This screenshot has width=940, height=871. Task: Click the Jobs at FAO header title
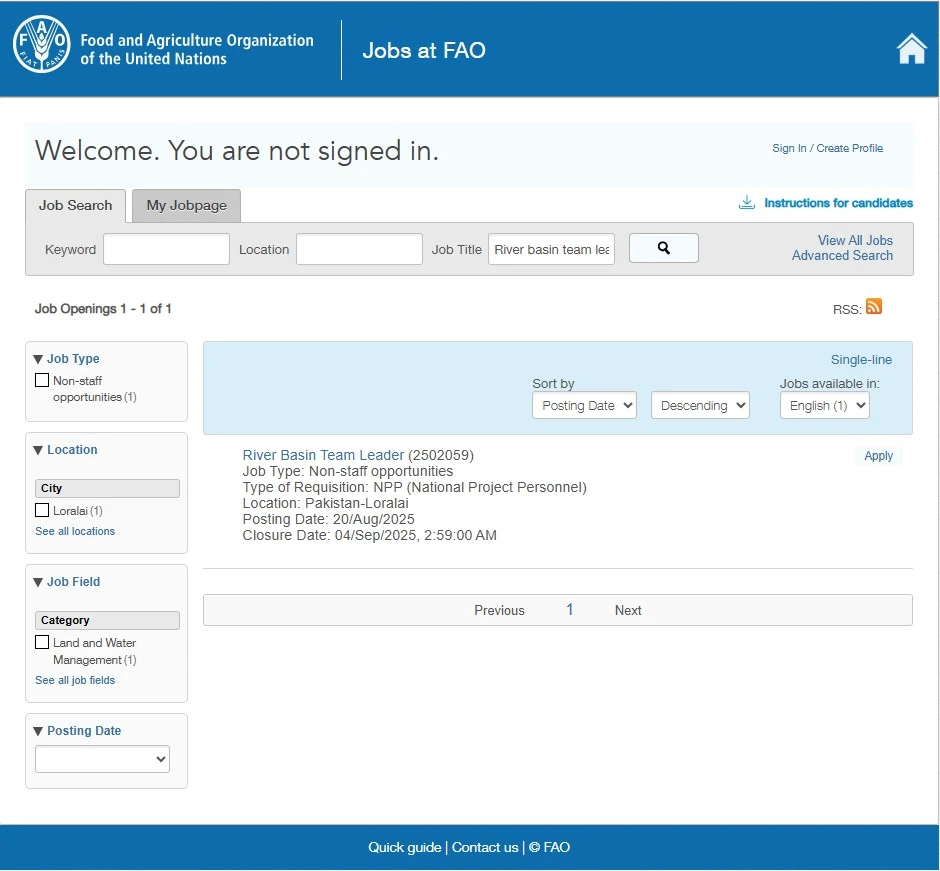(x=424, y=50)
